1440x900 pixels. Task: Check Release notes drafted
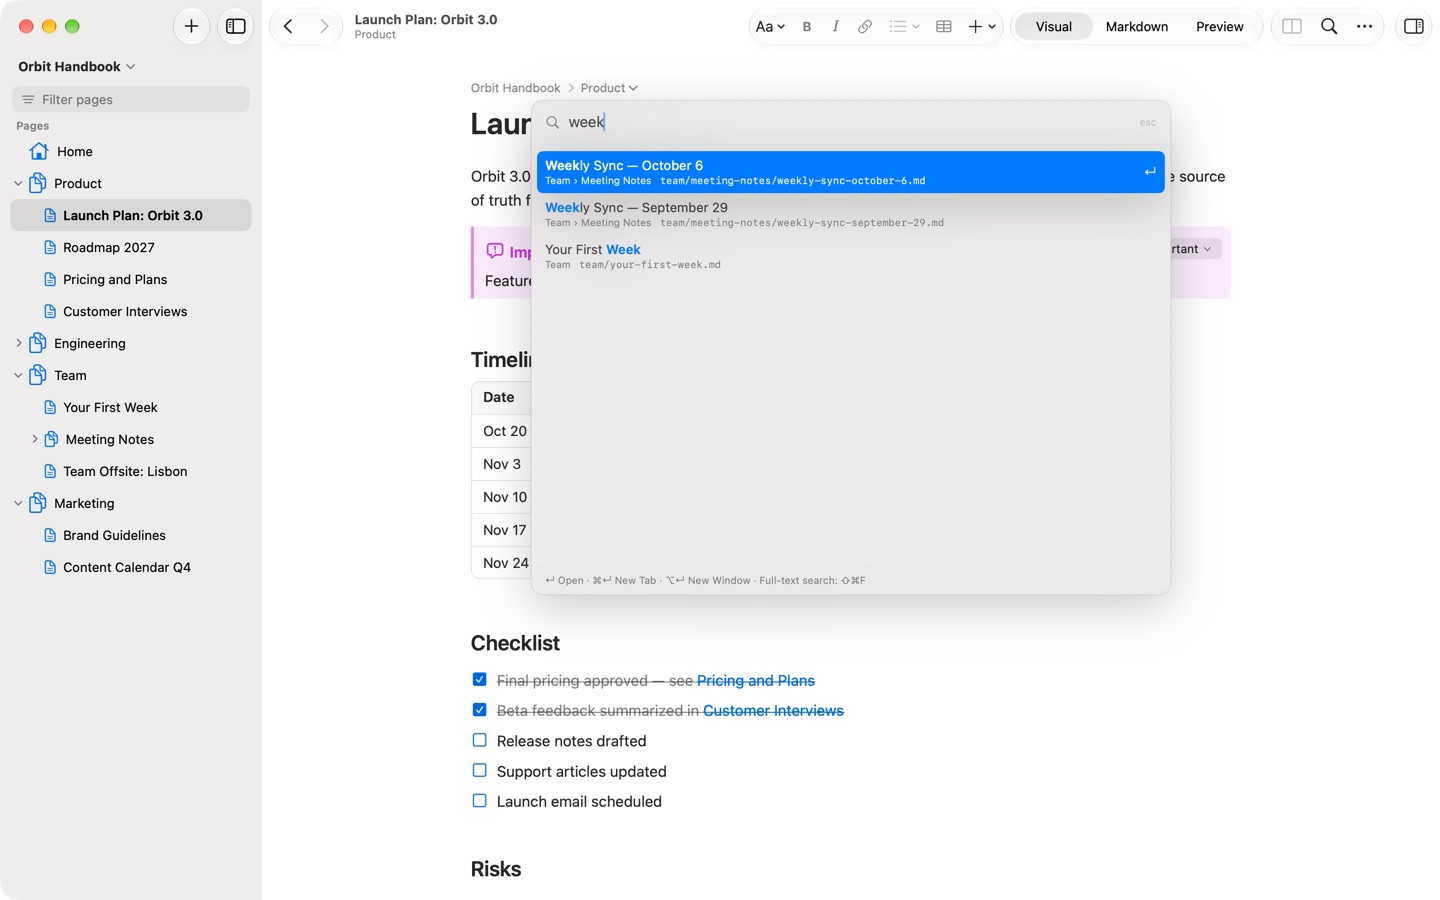[x=479, y=741]
